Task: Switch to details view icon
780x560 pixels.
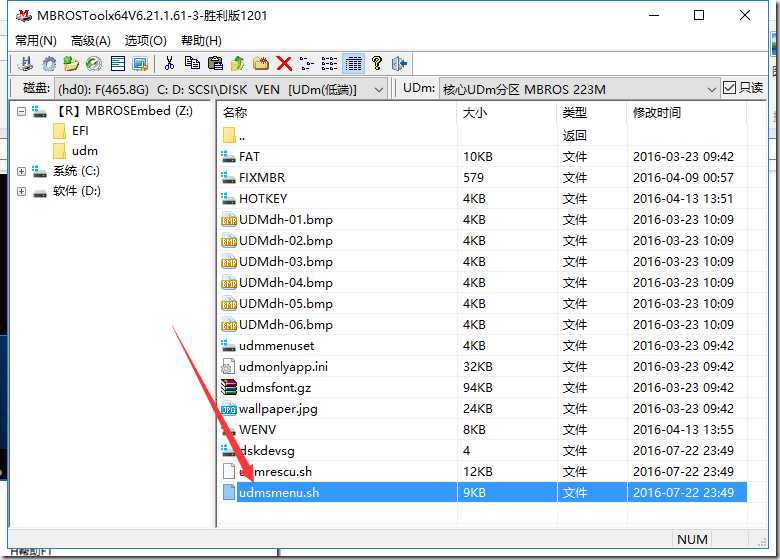Action: (x=353, y=63)
